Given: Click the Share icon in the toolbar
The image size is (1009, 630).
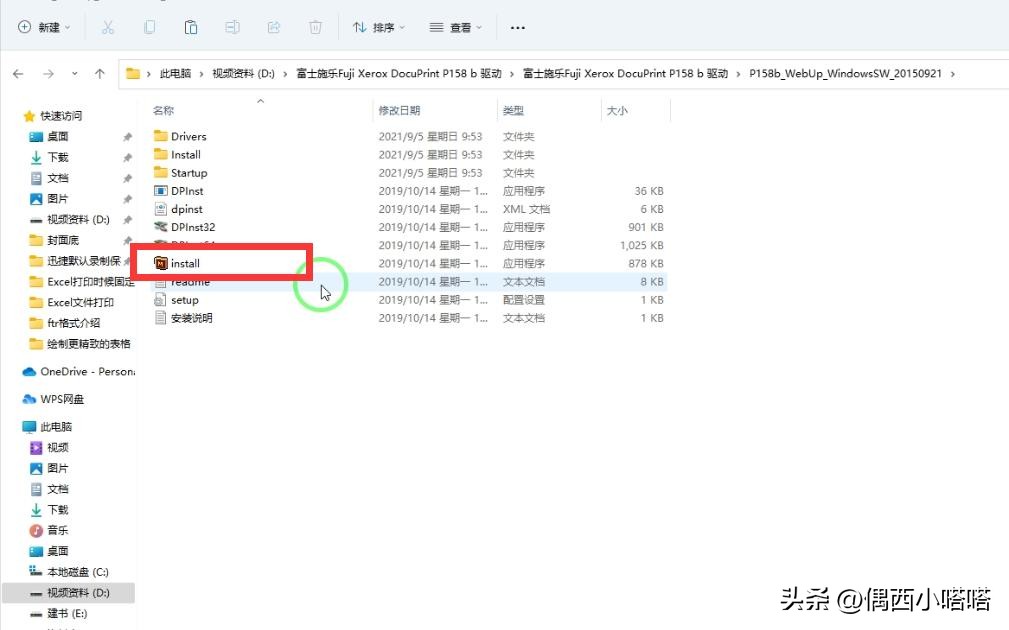Looking at the screenshot, I should pyautogui.click(x=272, y=27).
